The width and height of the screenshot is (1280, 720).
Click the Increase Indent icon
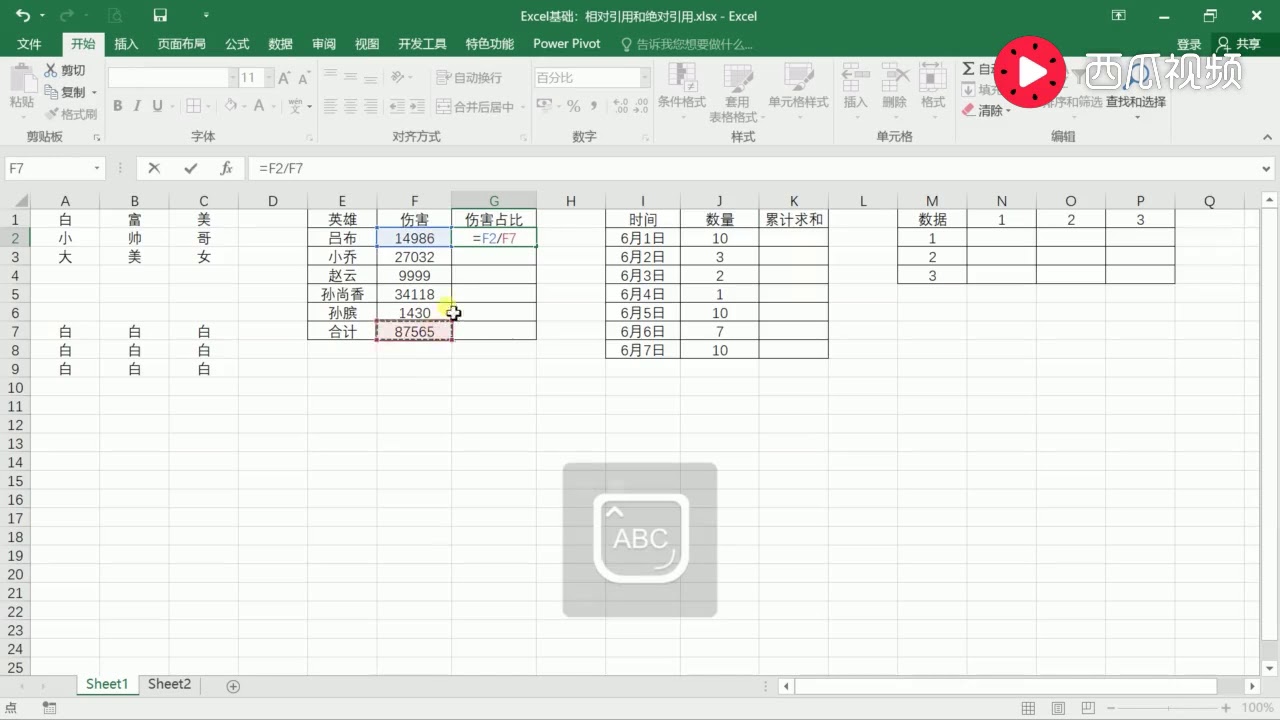(x=418, y=107)
